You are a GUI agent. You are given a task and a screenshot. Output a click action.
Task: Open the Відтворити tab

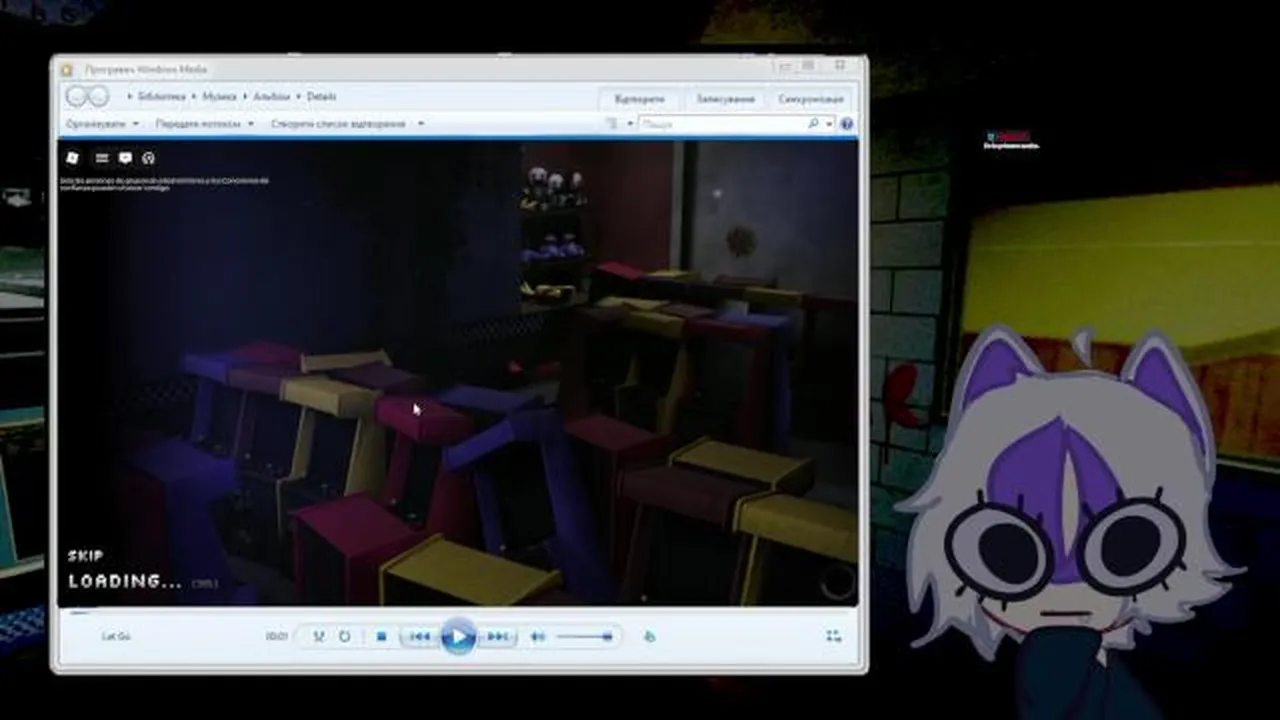click(640, 99)
